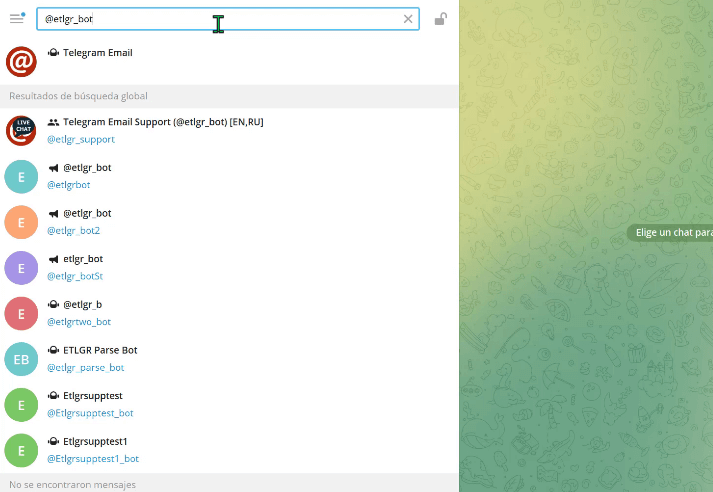Click the megaphone icon in the @etlgr_bot2 row

53,213
